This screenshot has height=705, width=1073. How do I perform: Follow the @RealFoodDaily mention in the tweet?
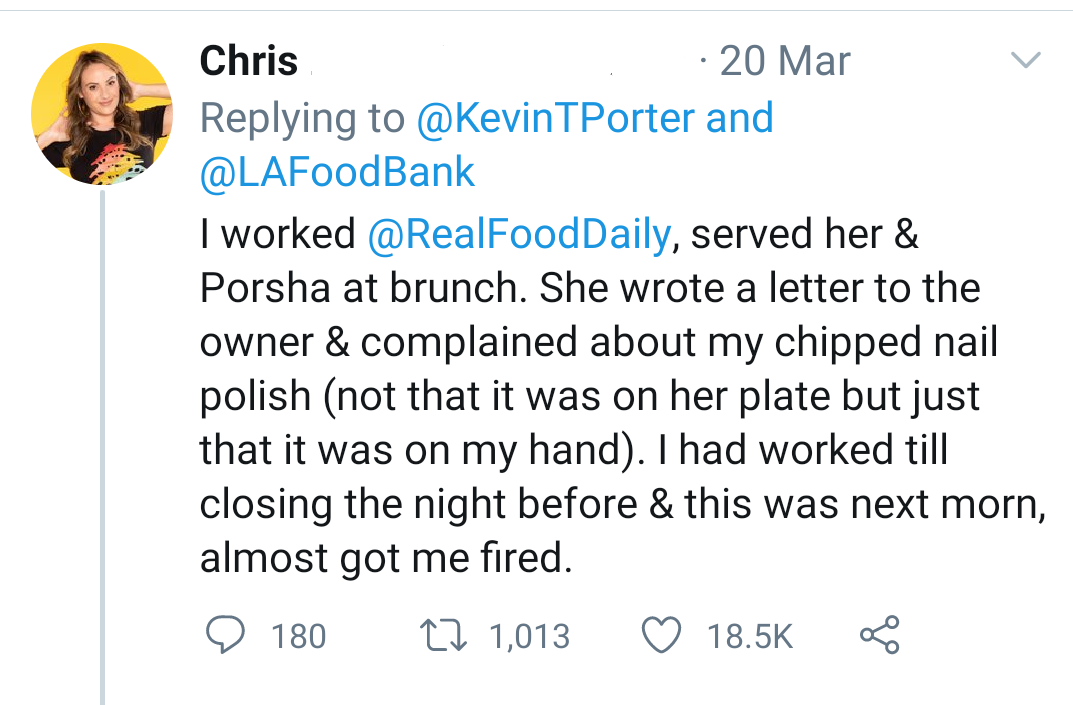[519, 234]
